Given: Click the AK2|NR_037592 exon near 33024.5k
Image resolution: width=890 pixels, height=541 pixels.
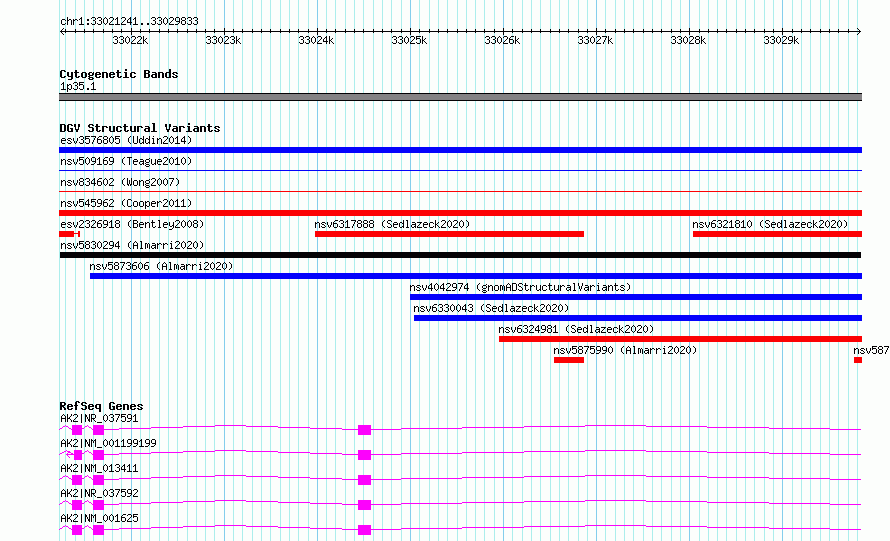Looking at the screenshot, I should [364, 505].
